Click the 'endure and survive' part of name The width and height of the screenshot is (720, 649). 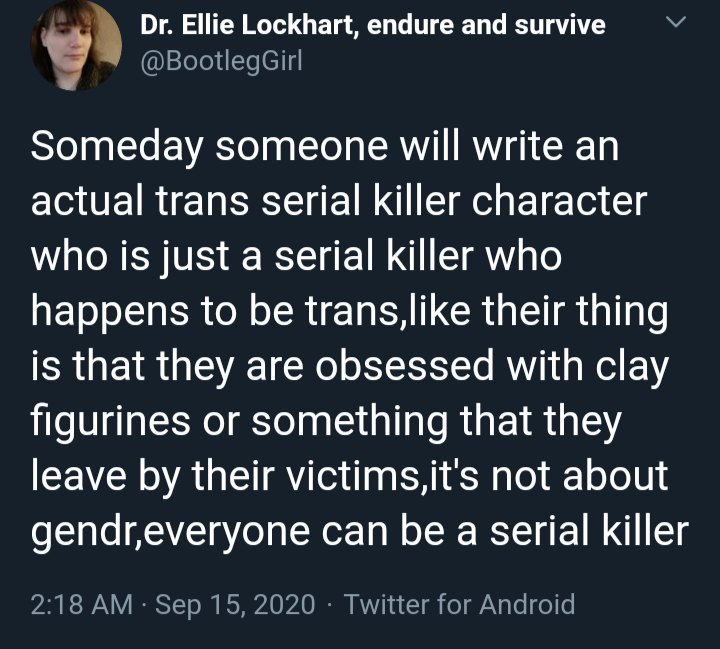(x=486, y=25)
